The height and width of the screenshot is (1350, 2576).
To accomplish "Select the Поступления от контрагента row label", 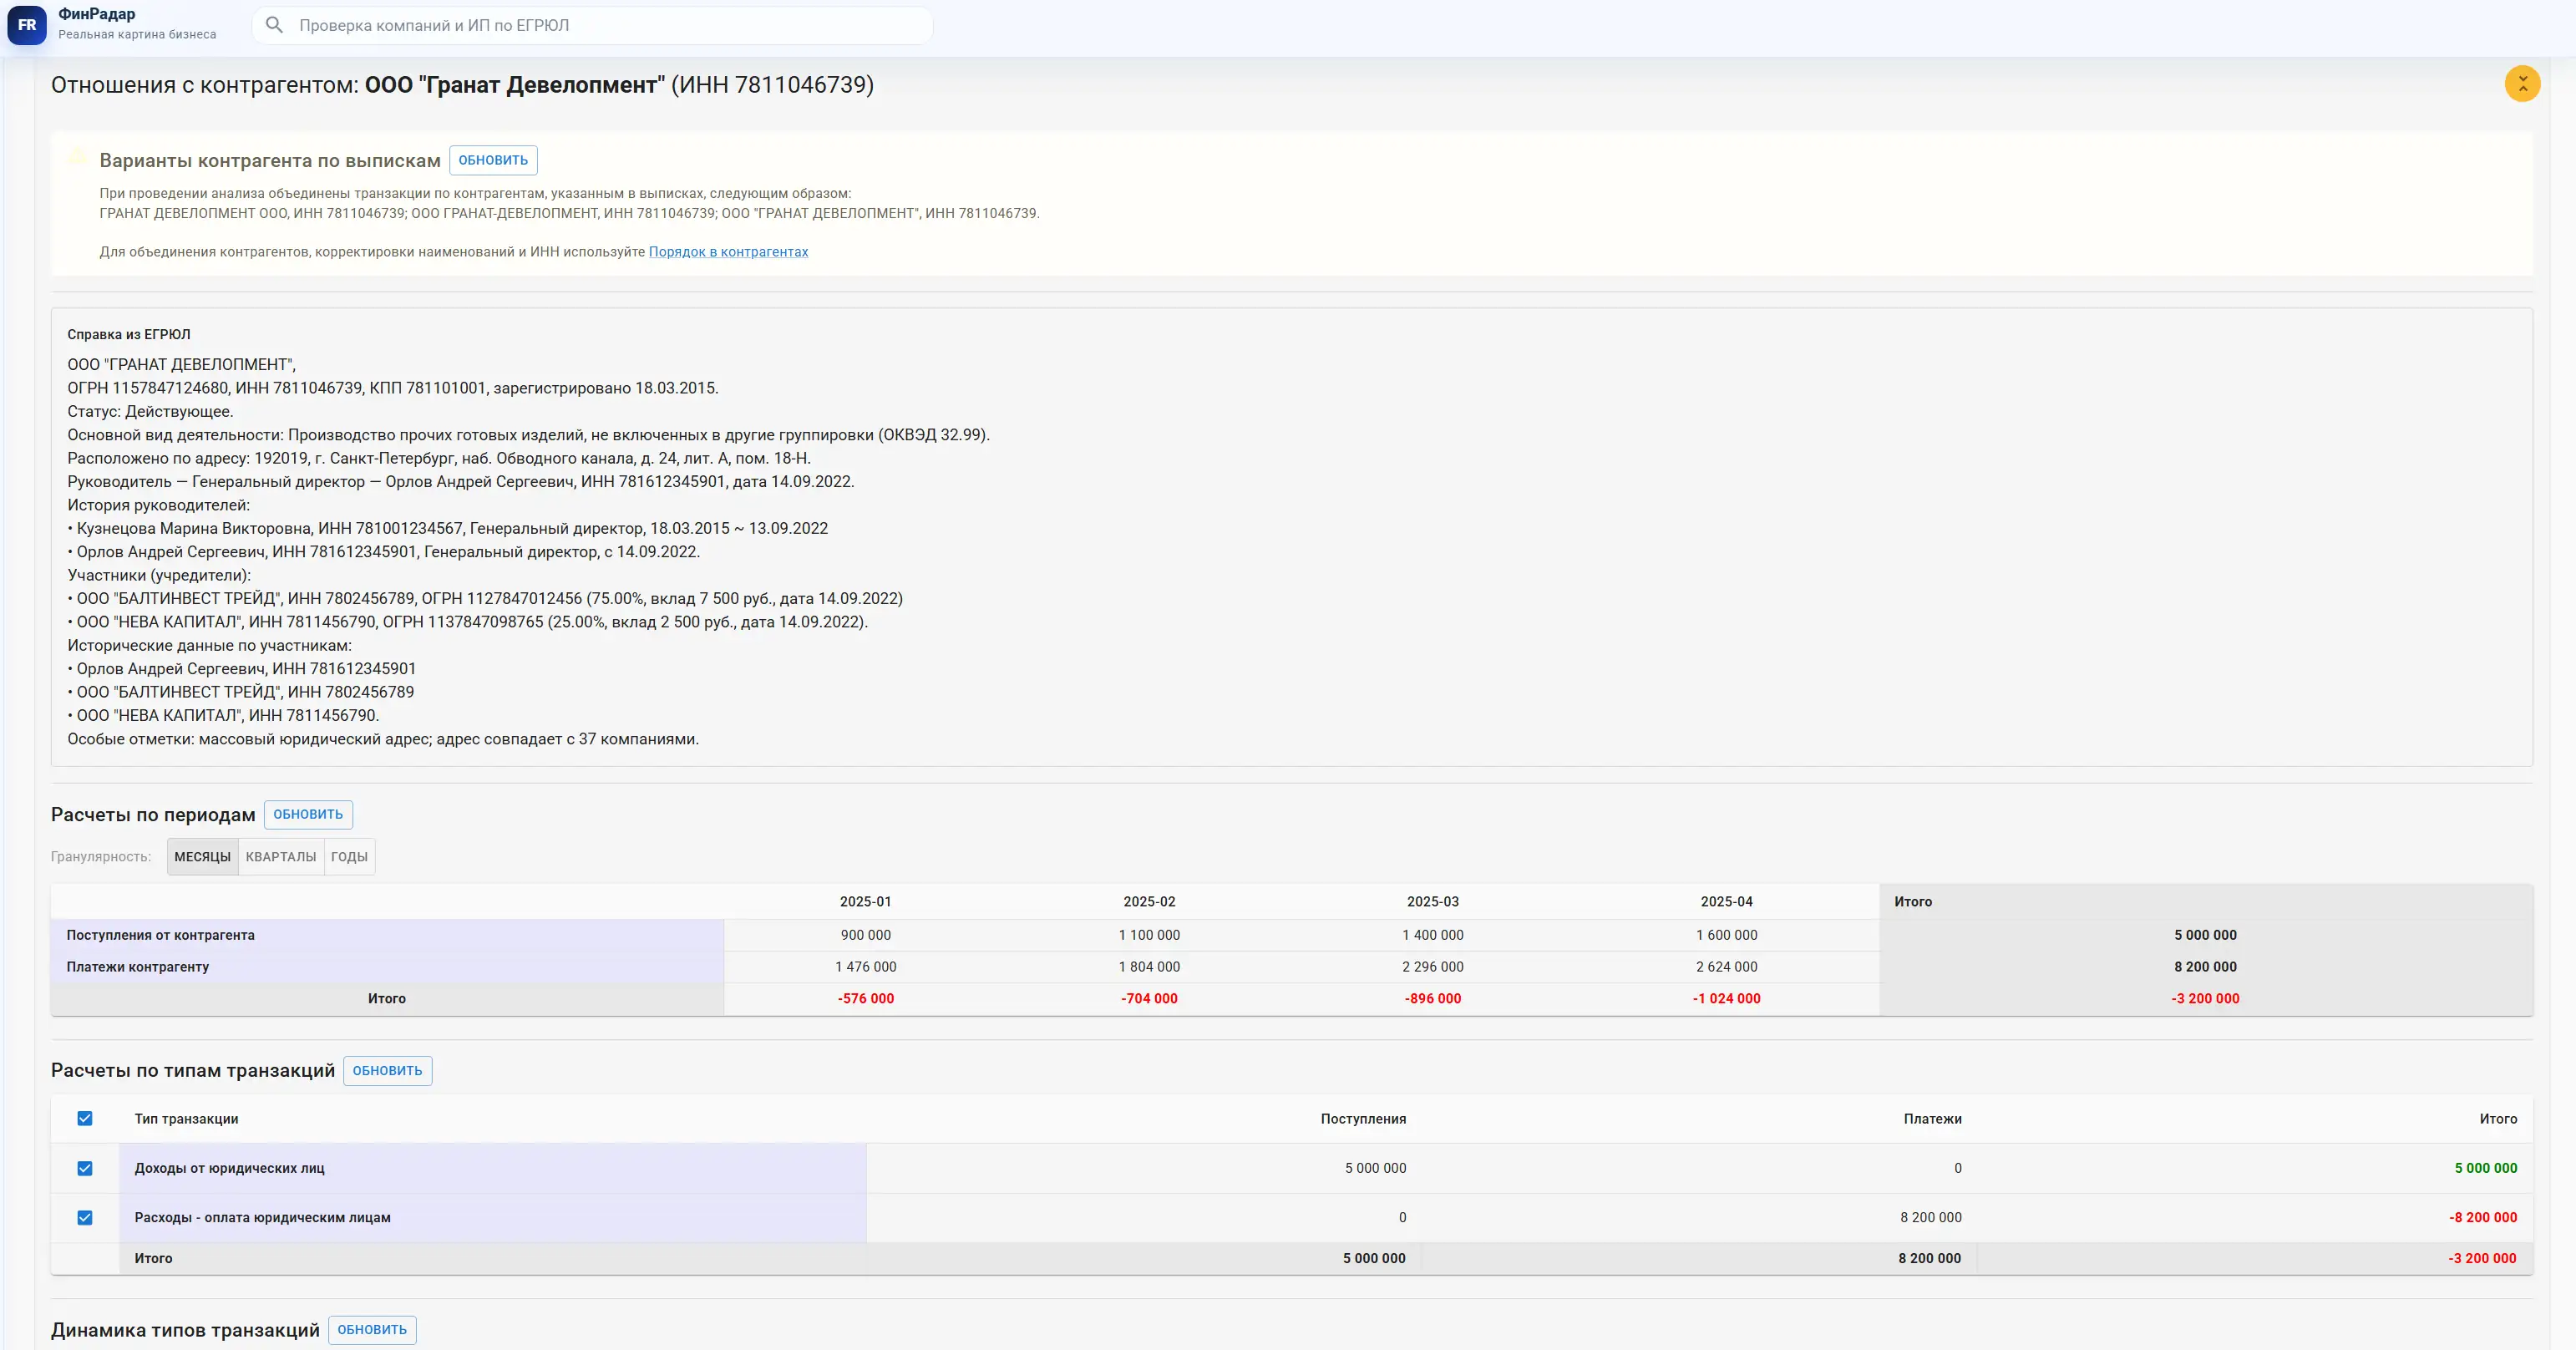I will pyautogui.click(x=161, y=935).
